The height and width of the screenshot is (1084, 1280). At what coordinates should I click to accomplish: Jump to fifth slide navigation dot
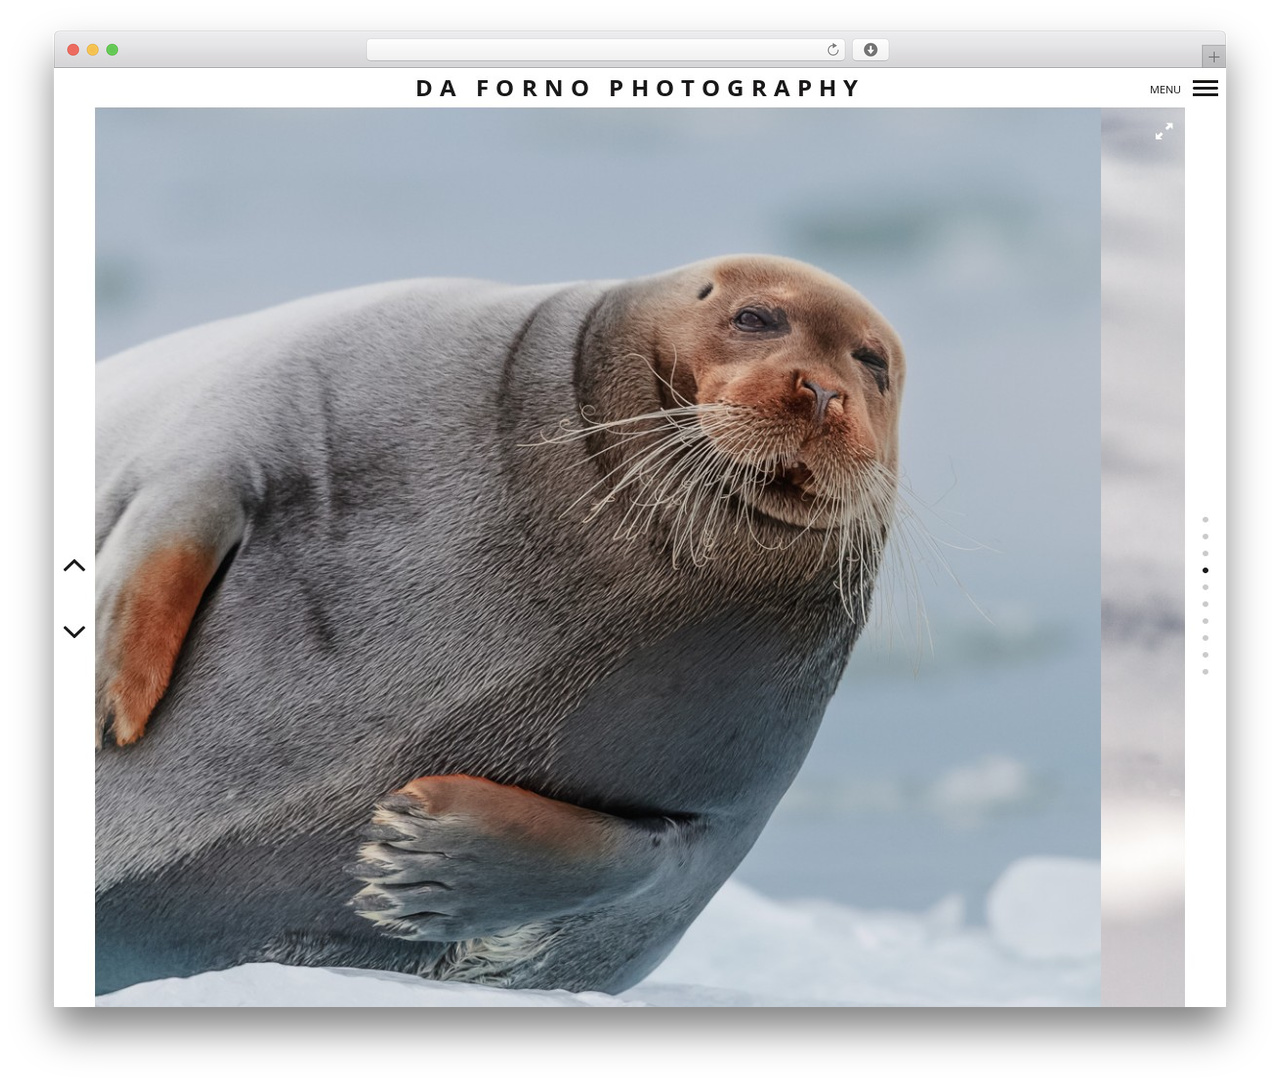[x=1205, y=587]
